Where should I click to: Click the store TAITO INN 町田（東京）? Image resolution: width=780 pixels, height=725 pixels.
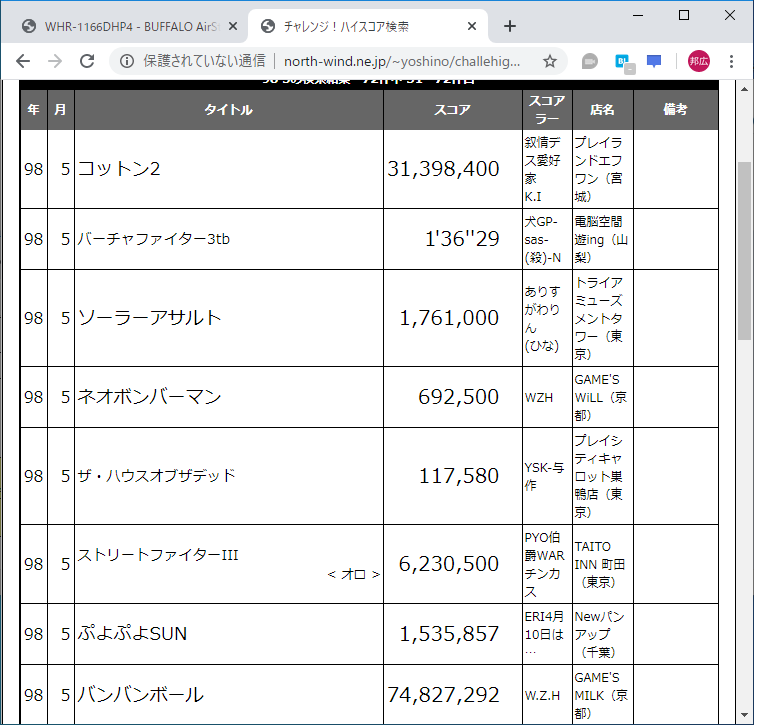pos(599,564)
